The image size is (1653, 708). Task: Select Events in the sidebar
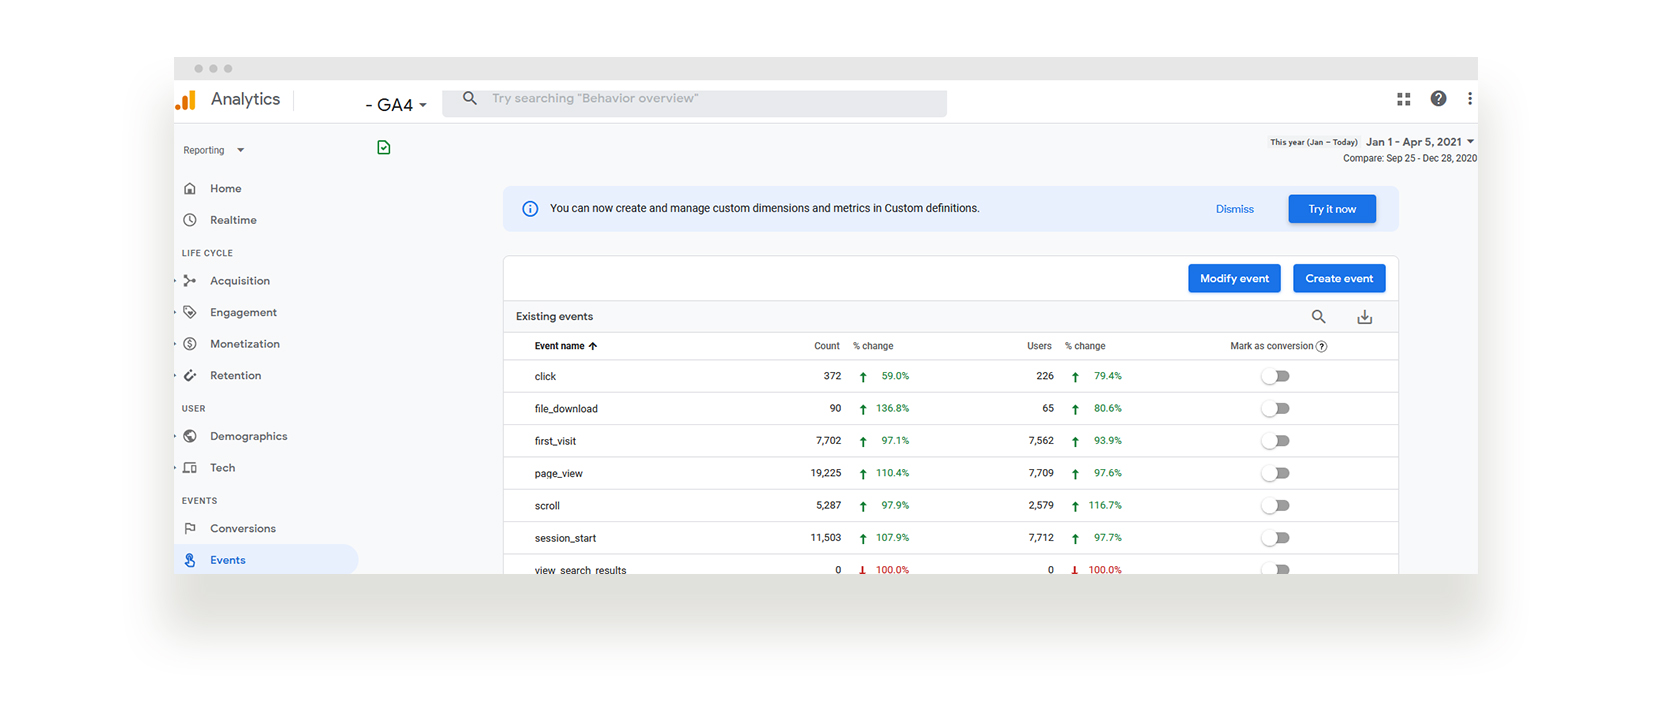click(x=266, y=560)
